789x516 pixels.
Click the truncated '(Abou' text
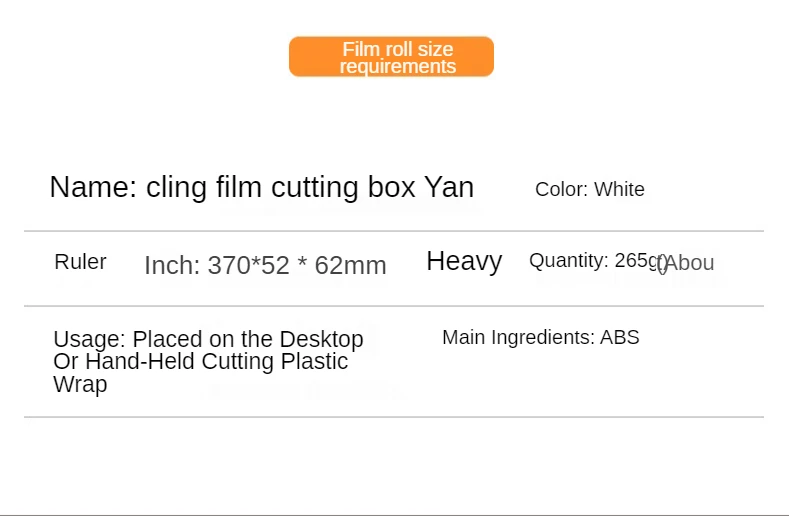point(690,263)
